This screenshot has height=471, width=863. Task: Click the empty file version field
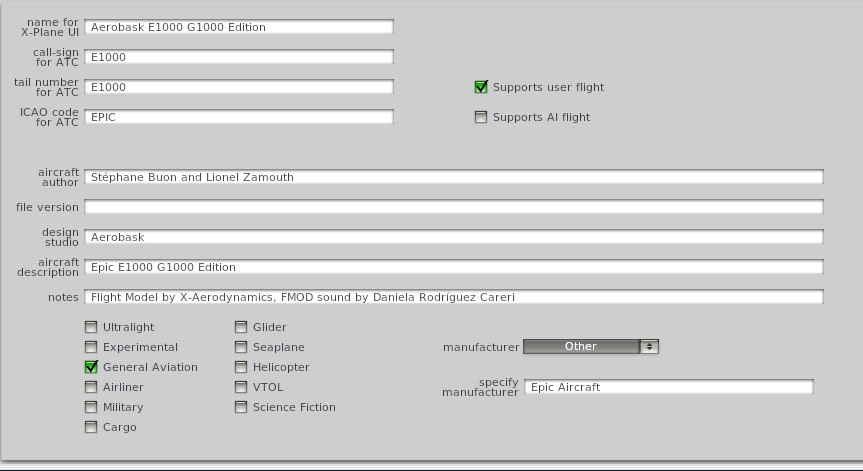453,207
